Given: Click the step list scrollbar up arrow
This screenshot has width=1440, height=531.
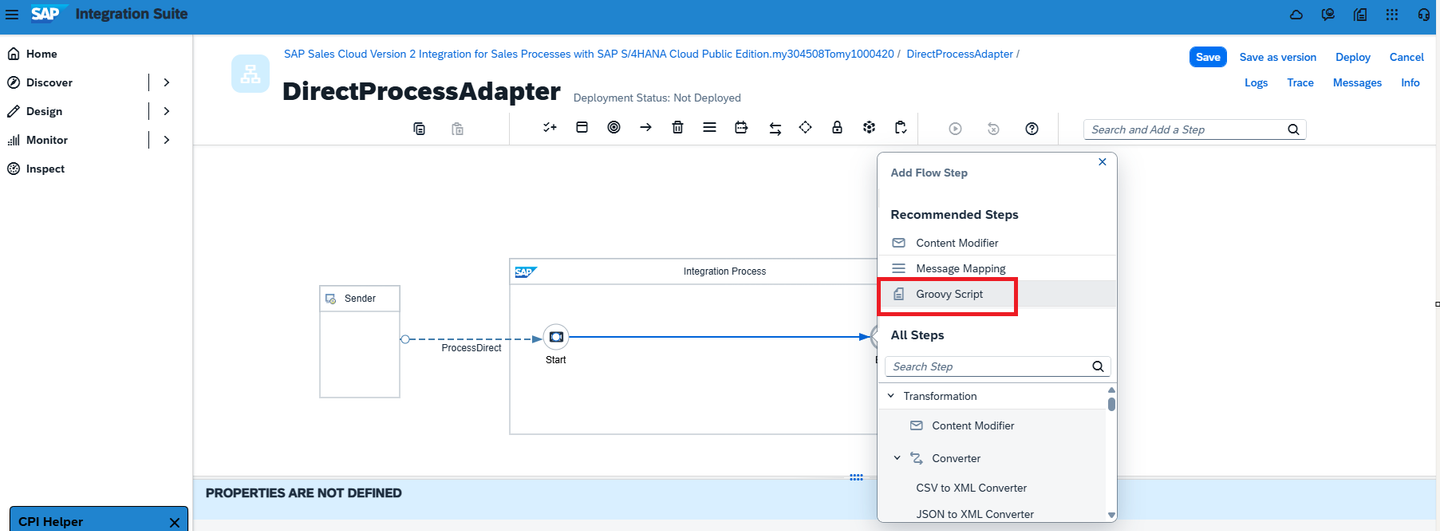Looking at the screenshot, I should point(1111,389).
